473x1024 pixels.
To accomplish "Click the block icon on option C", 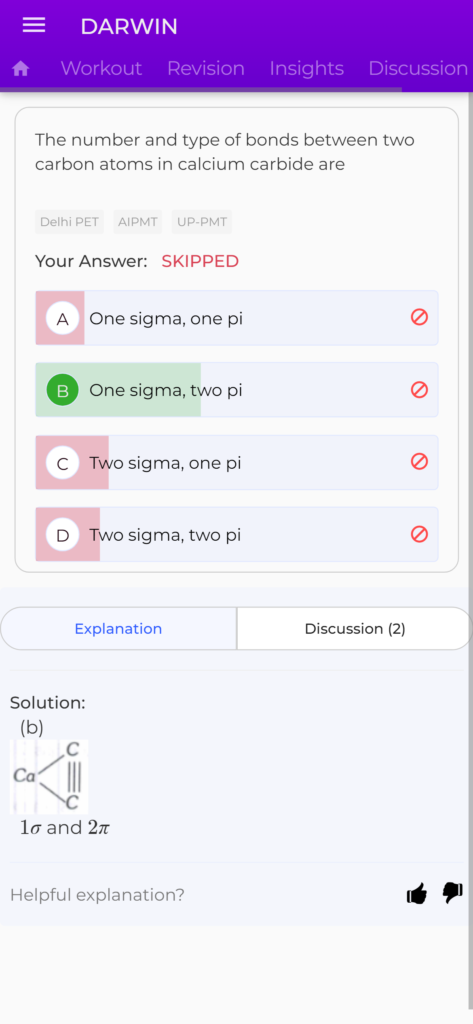I will click(x=419, y=462).
